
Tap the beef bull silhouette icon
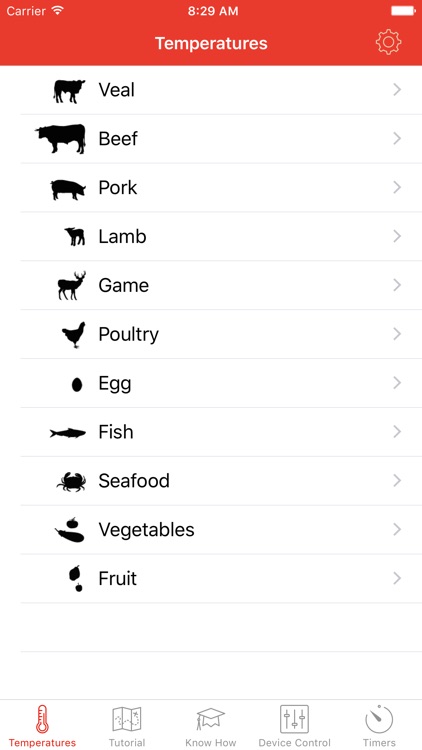pos(60,139)
